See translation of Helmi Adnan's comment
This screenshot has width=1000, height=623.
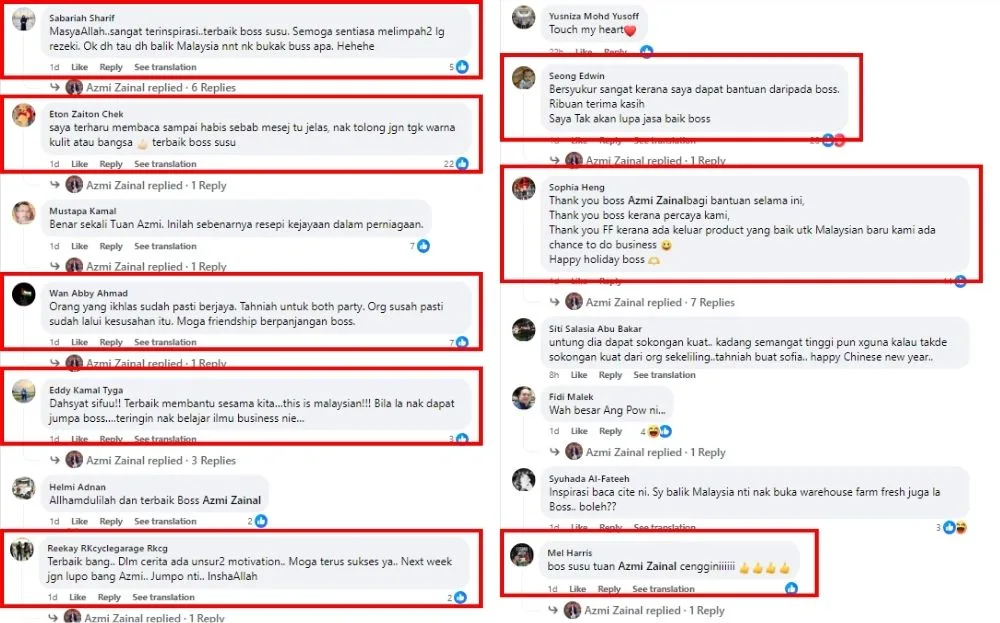coord(165,521)
